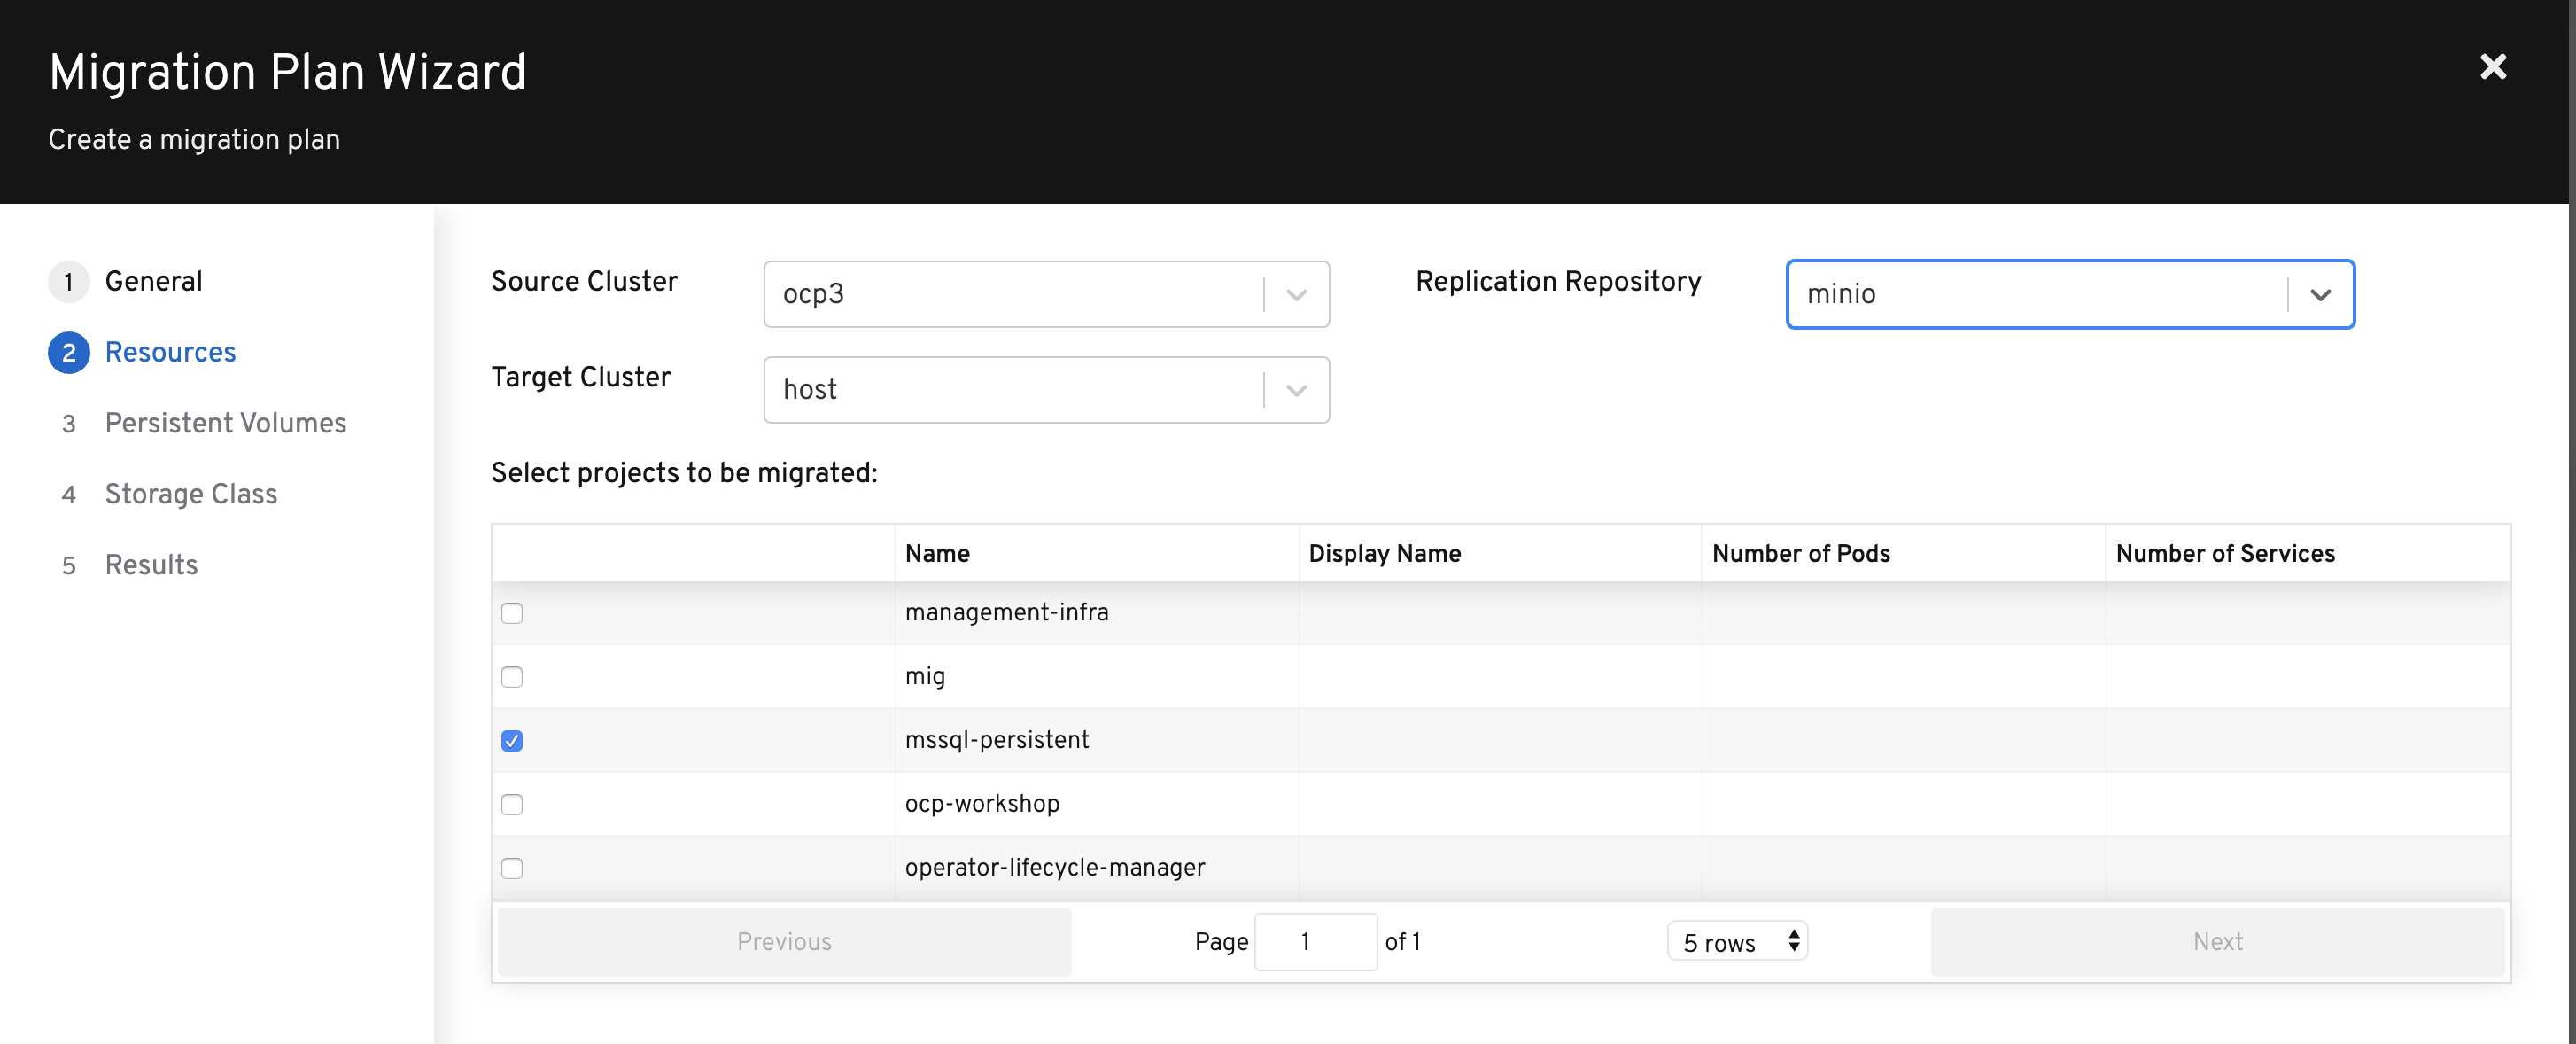
Task: Close the Migration Plan Wizard
Action: tap(2494, 67)
